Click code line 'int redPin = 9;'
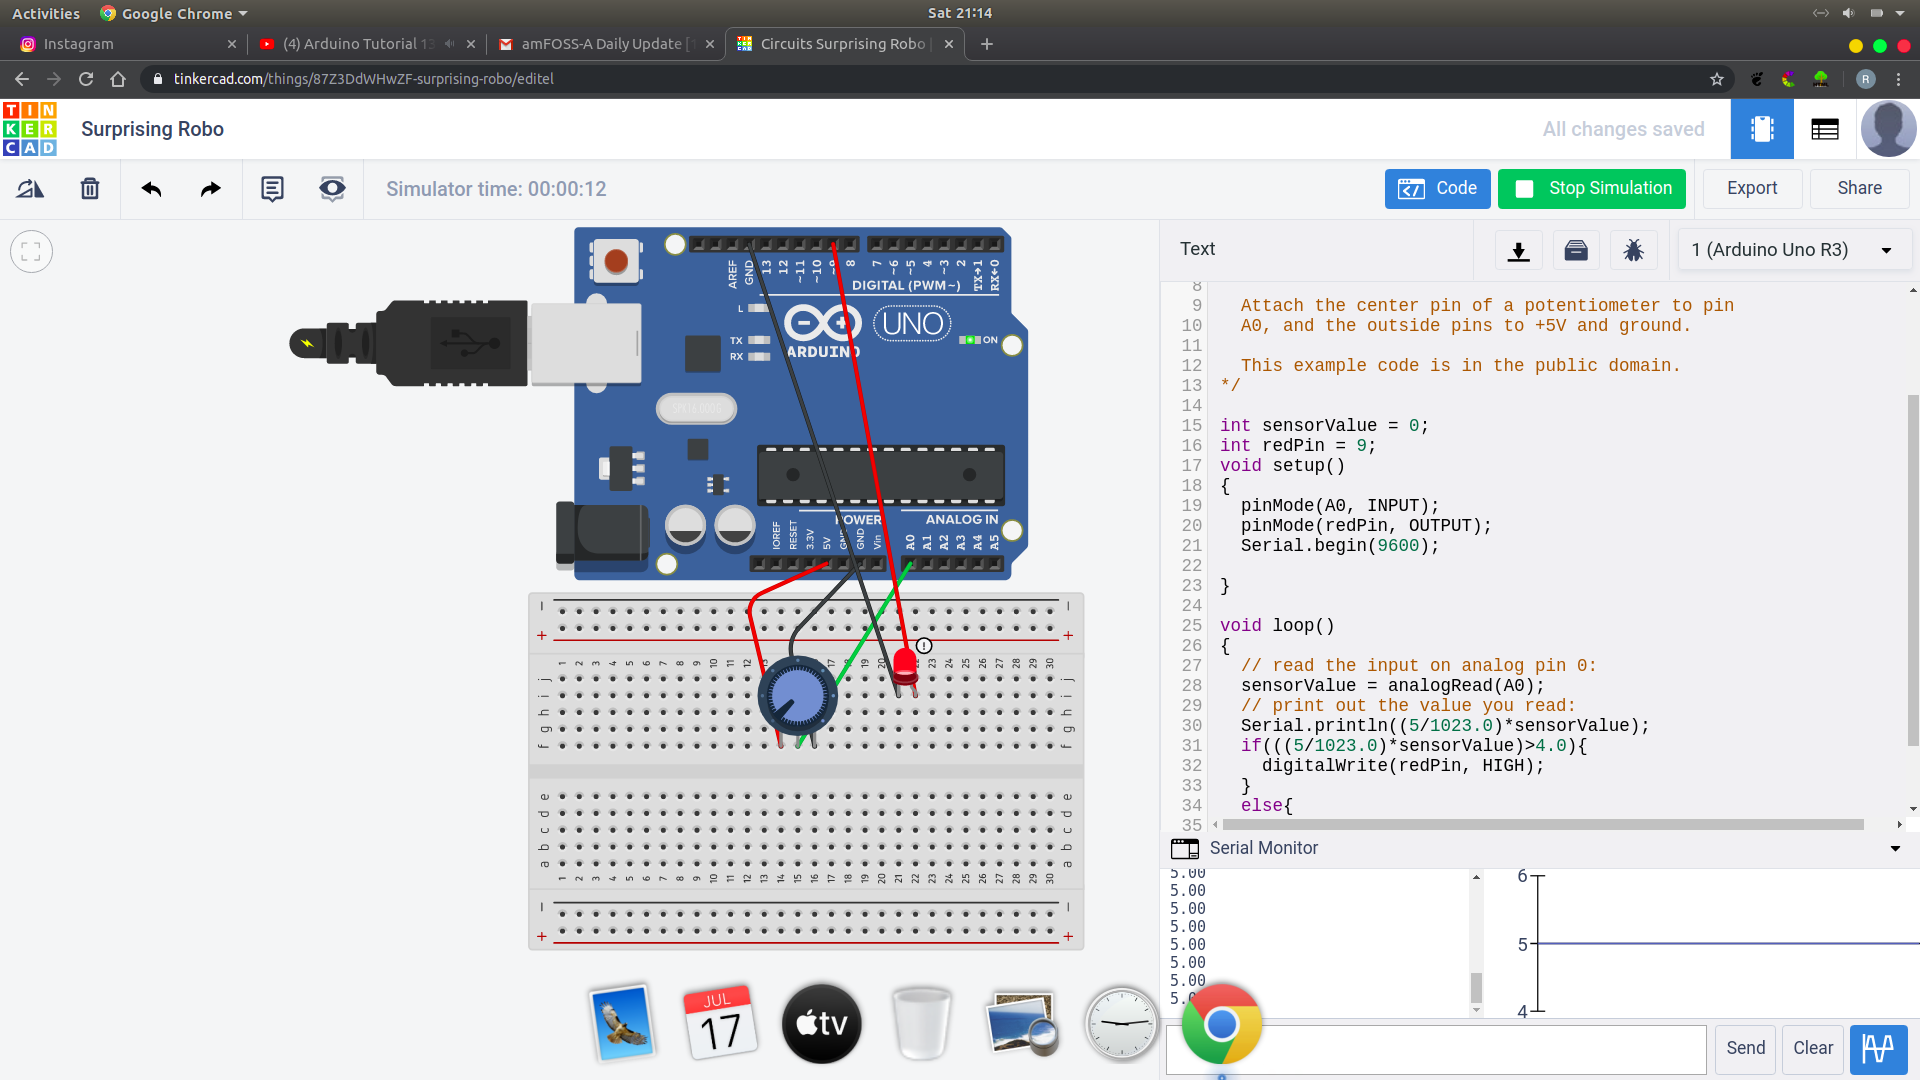The image size is (1920, 1080). (1298, 446)
